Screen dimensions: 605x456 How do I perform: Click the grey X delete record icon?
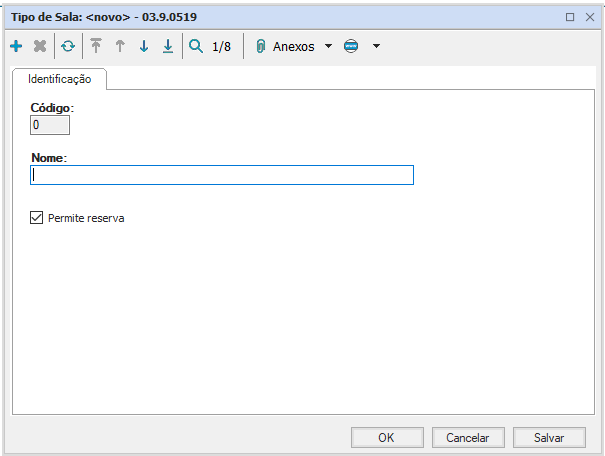point(40,46)
